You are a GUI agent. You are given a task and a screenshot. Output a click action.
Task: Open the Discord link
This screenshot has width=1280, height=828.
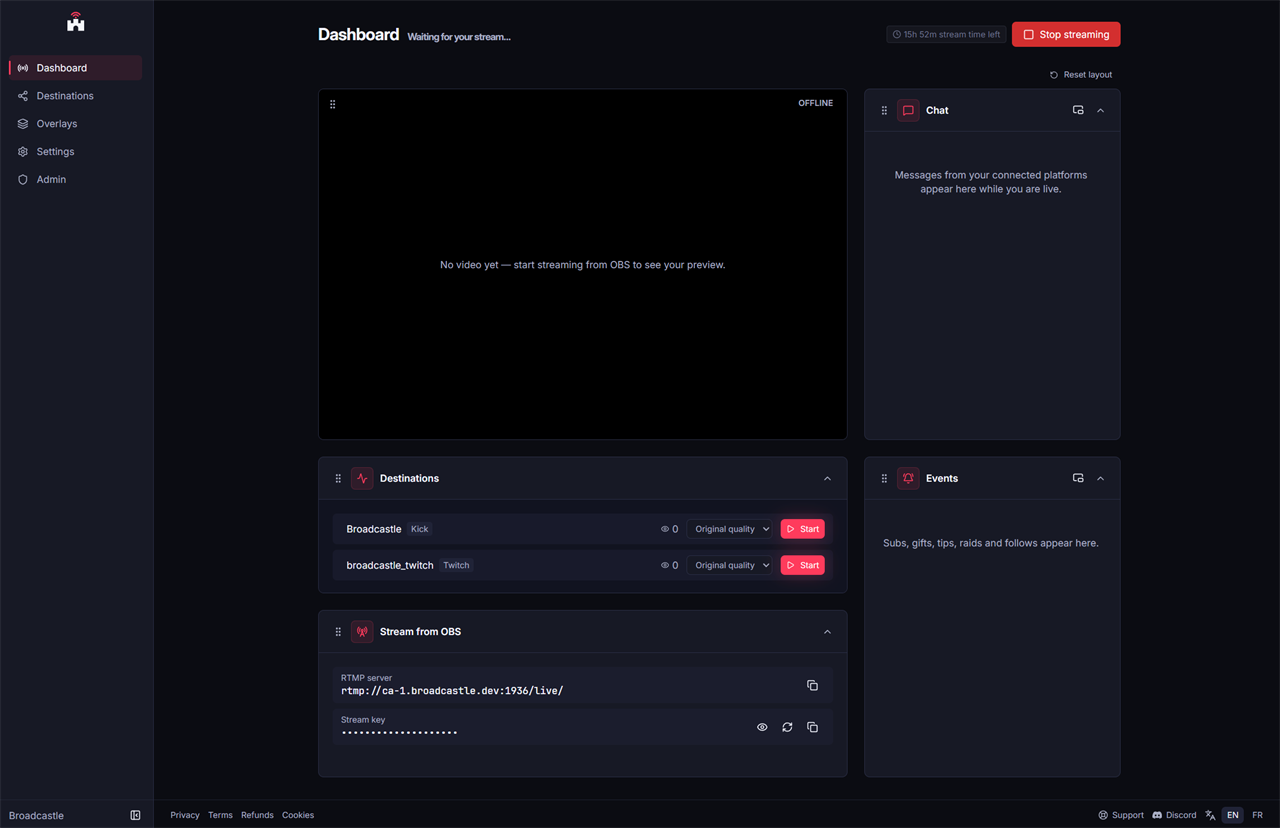[x=1174, y=815]
